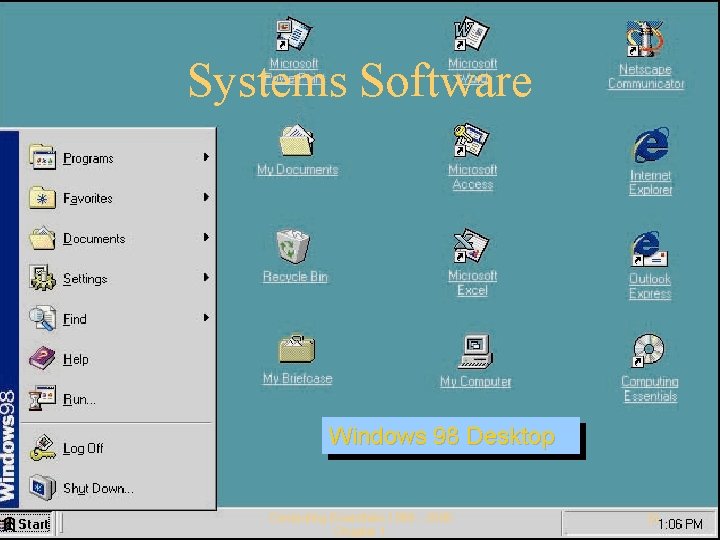This screenshot has width=720, height=540.
Task: Click the Run icon in Start menu
Action: coord(42,398)
